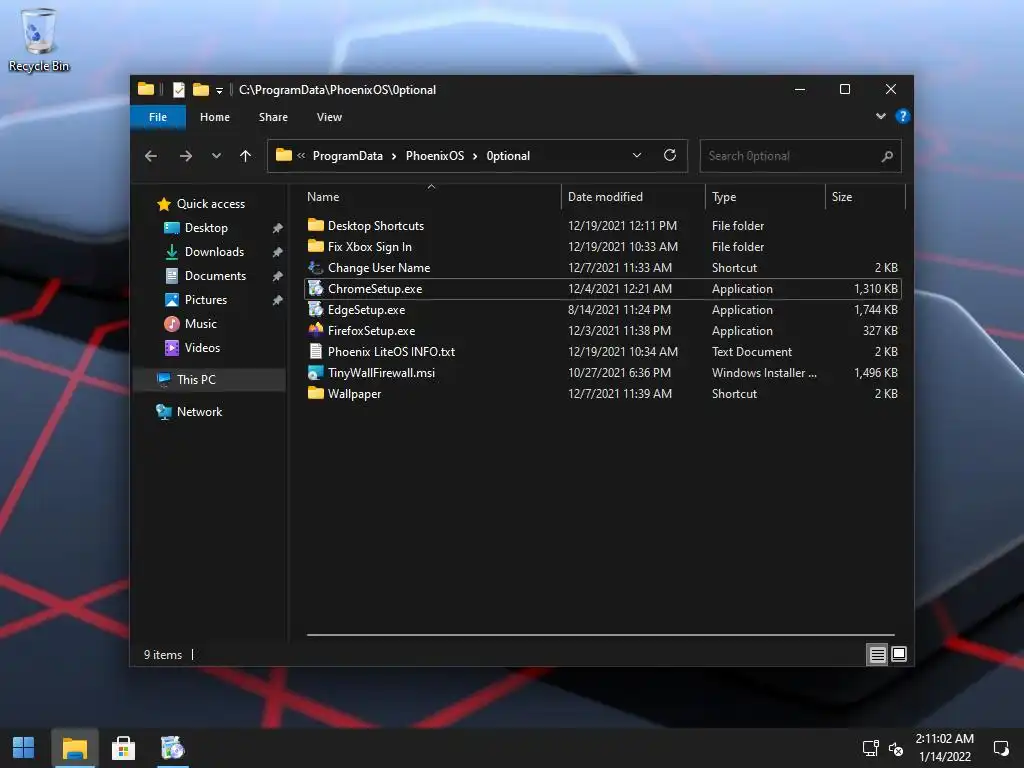Open the Recycle Bin desktop icon

coord(39,40)
